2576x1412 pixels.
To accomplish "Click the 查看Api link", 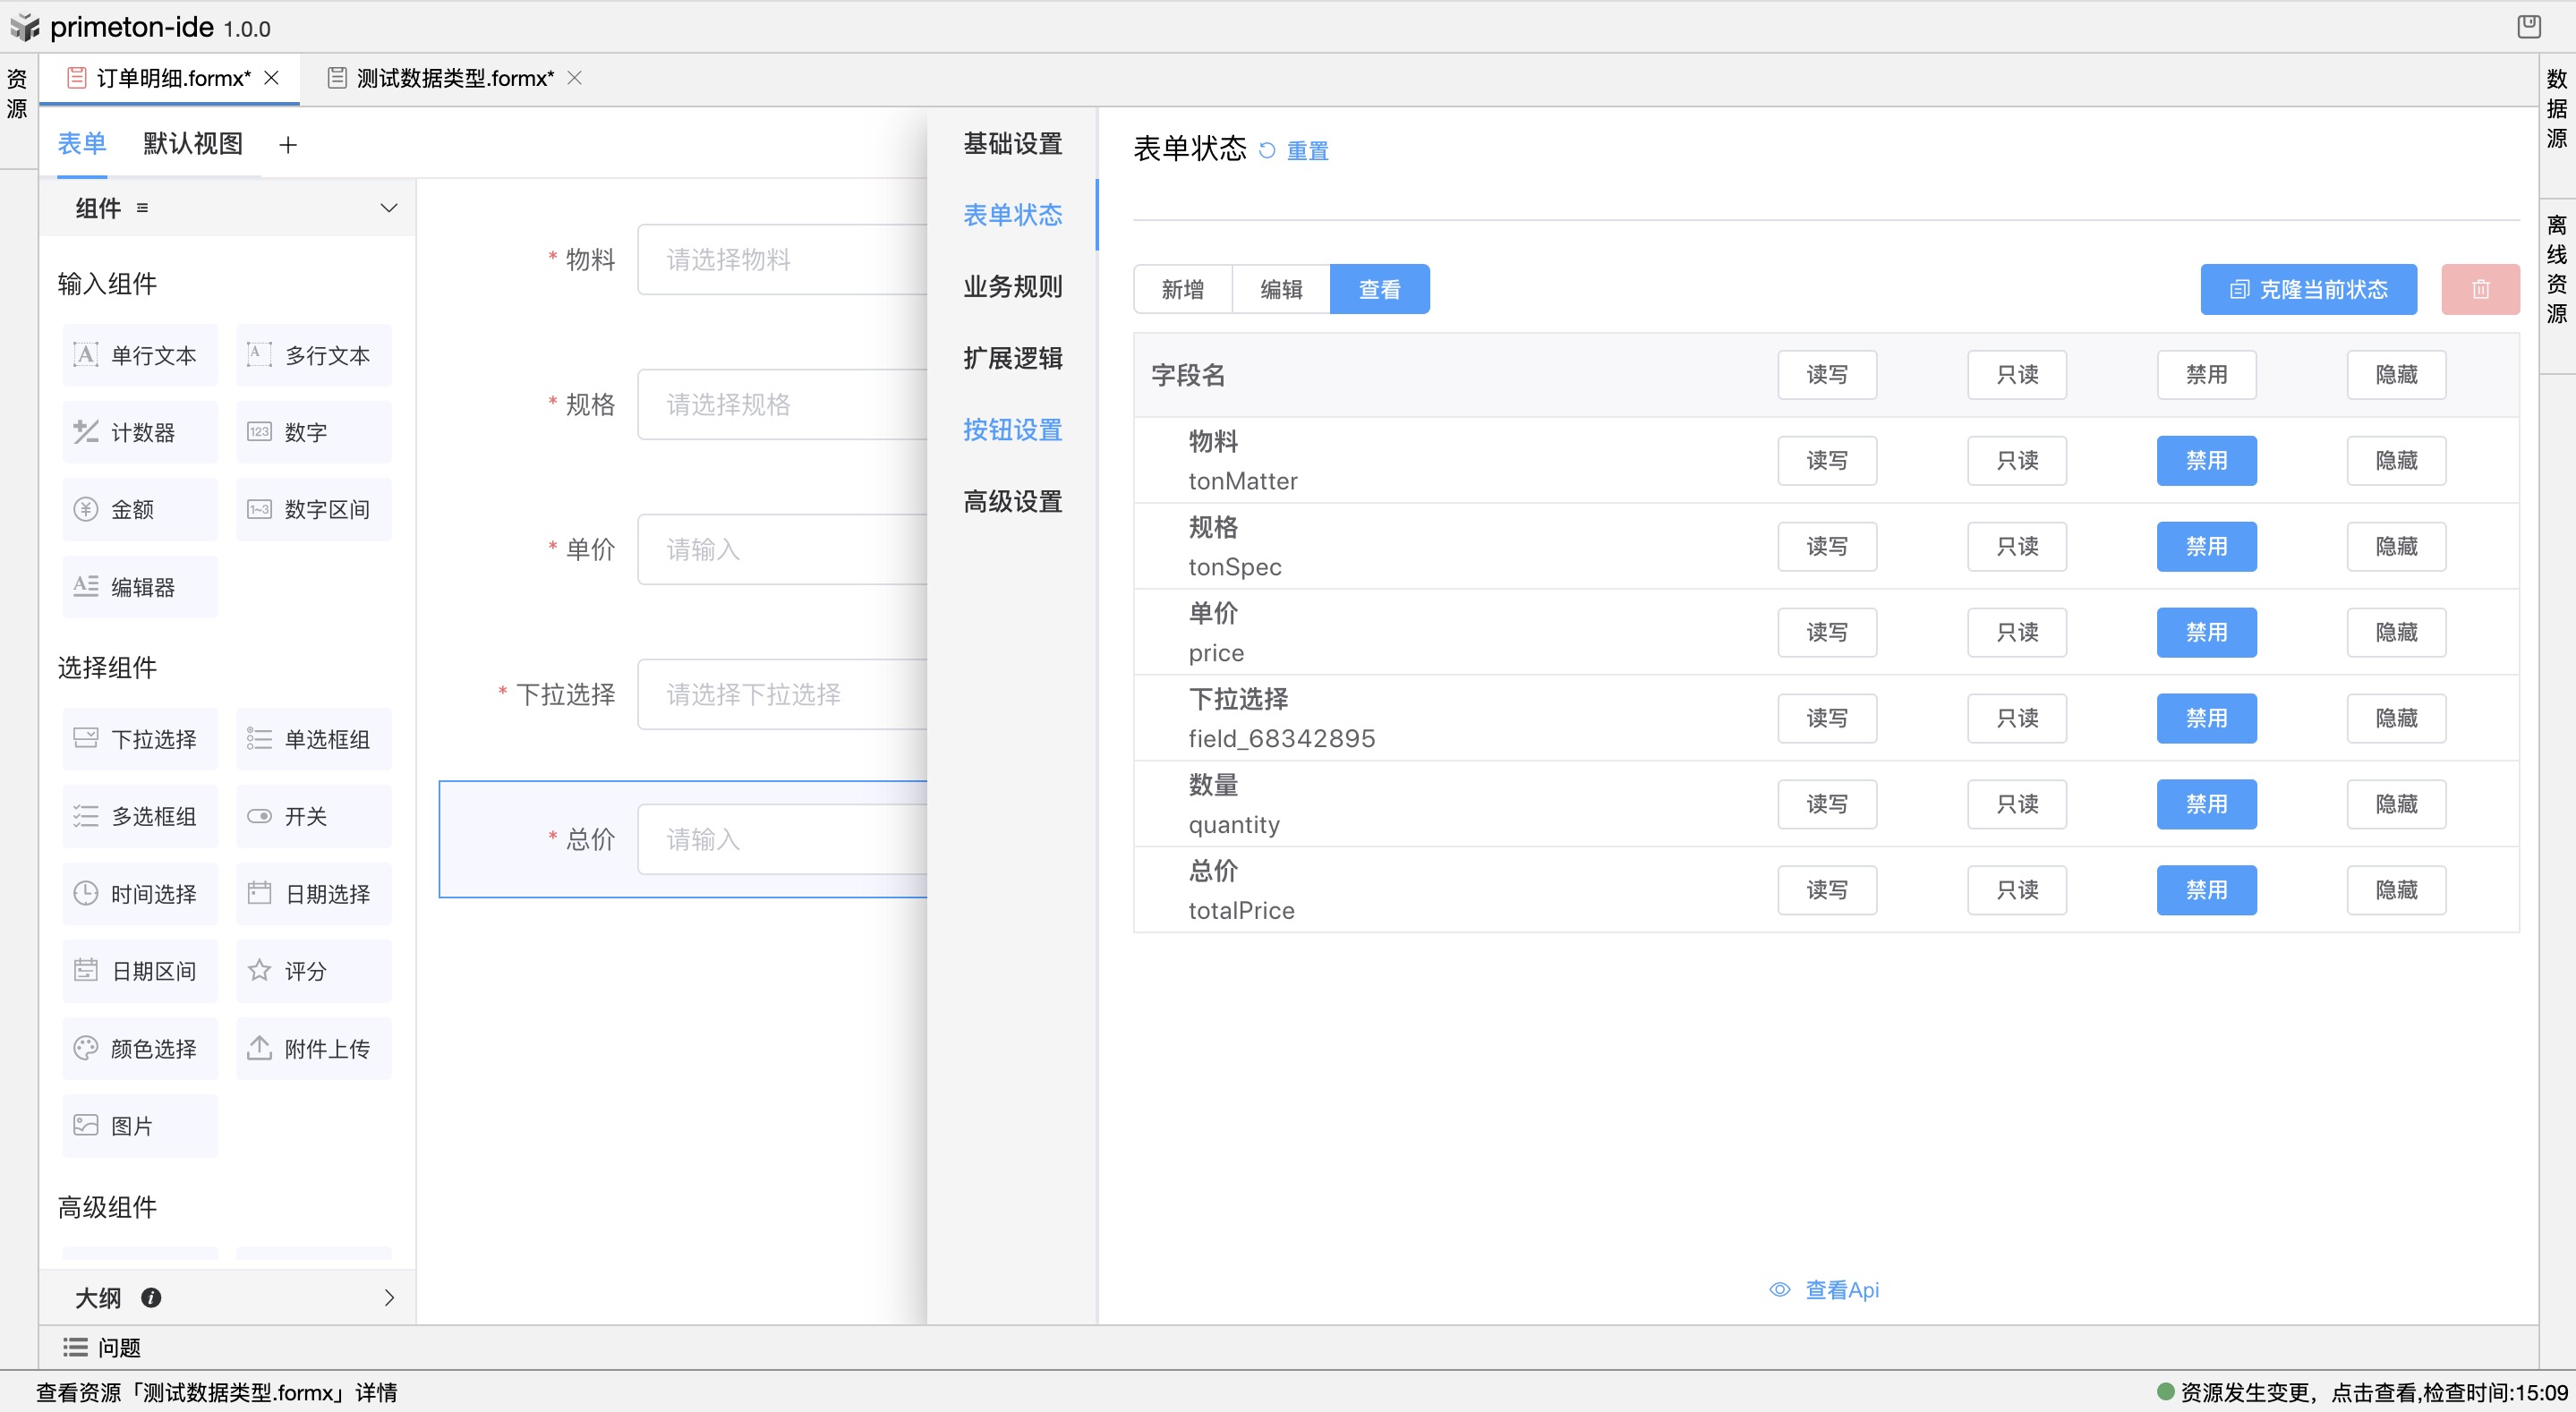I will 1841,1290.
